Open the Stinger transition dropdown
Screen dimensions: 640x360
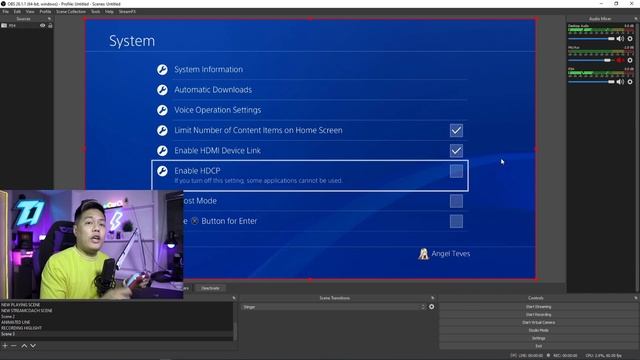tap(333, 307)
